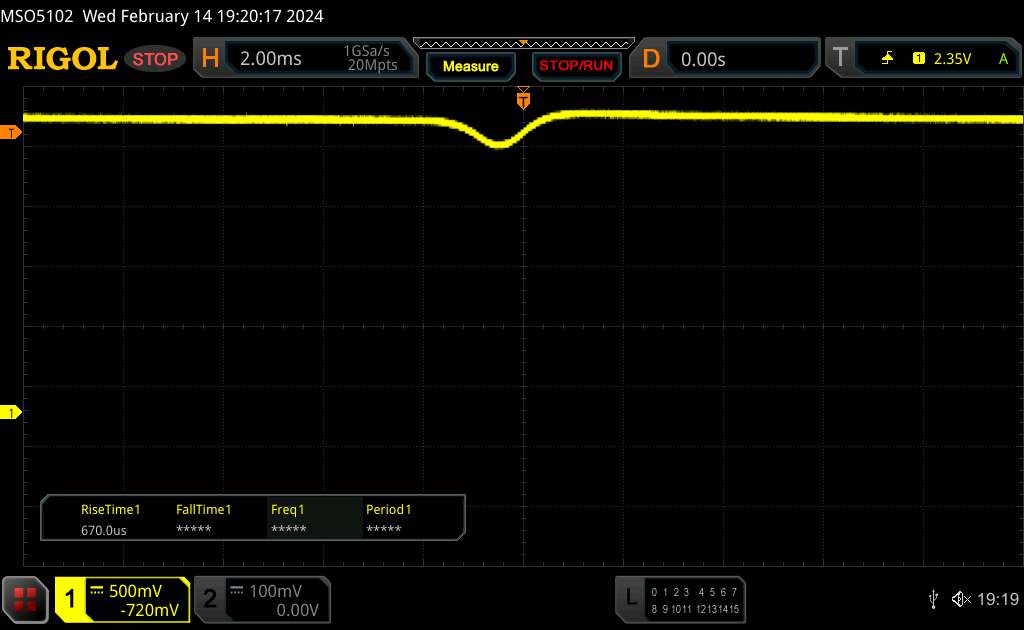Select the Freq1 measurement
This screenshot has width=1024, height=630.
coord(287,509)
